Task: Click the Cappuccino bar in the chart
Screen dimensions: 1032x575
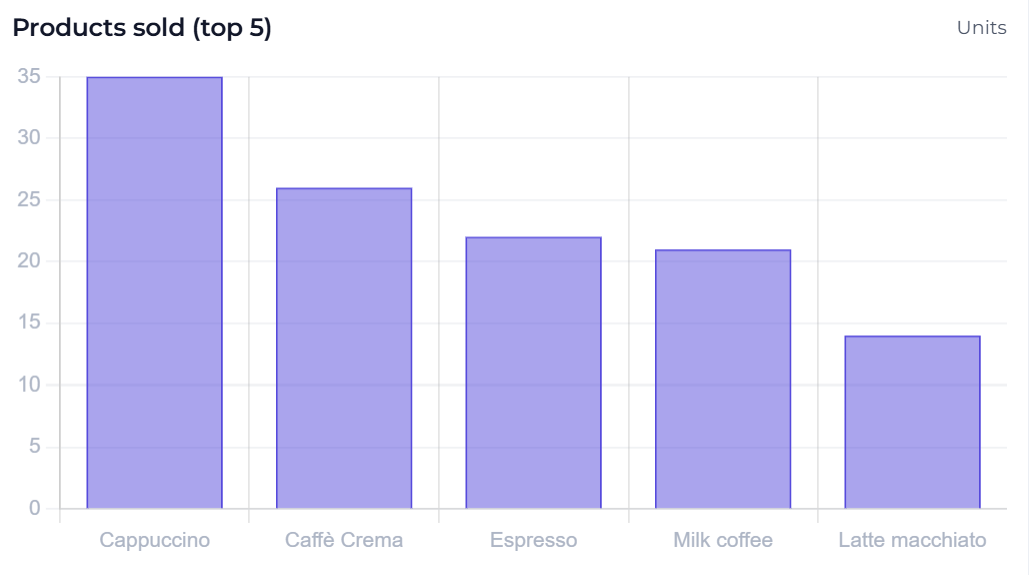Action: pos(154,292)
